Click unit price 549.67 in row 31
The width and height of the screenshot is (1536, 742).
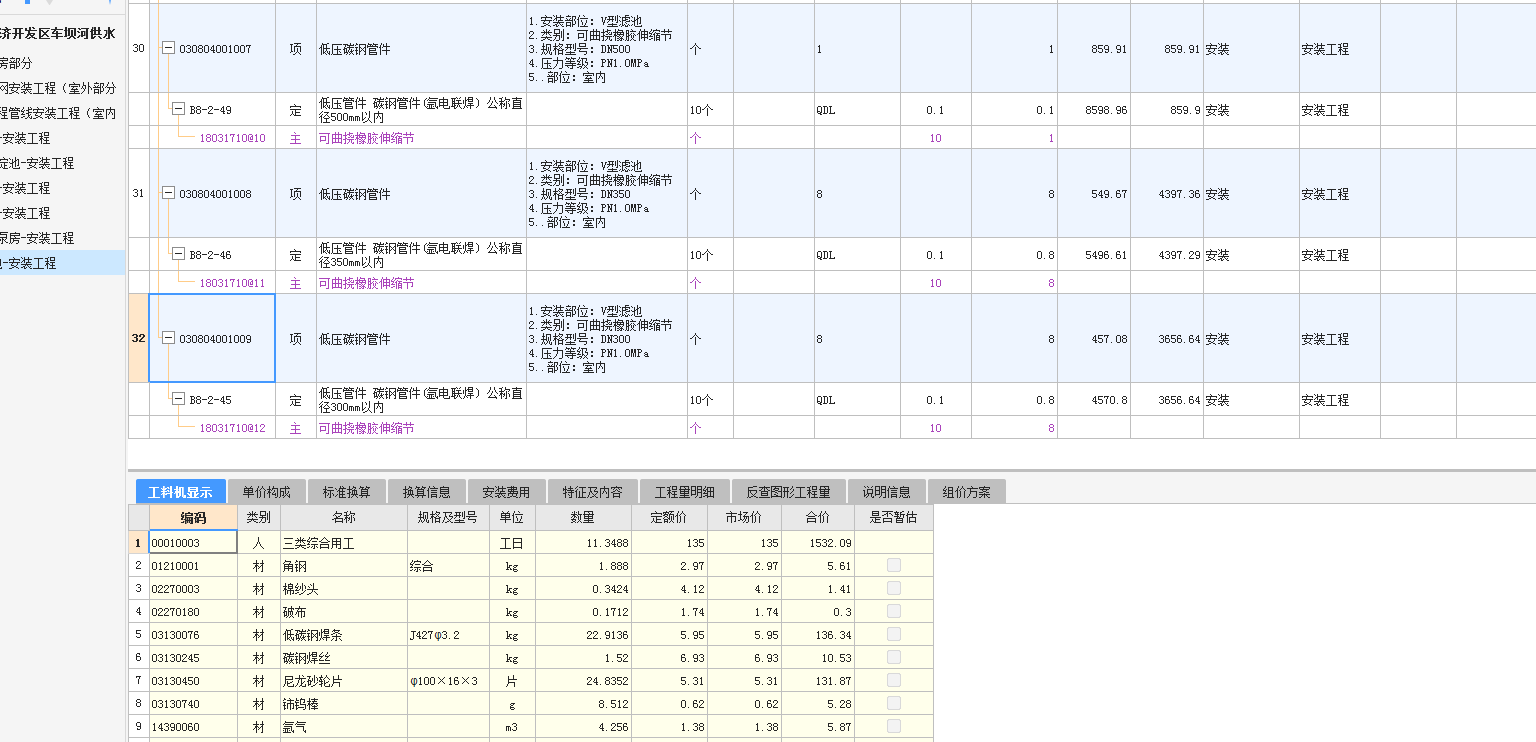click(1093, 194)
